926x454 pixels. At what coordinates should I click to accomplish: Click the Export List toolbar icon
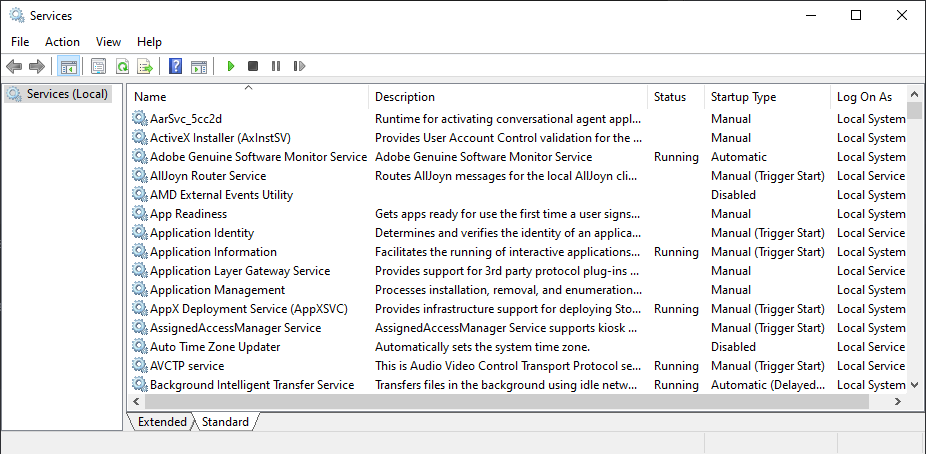[x=145, y=66]
